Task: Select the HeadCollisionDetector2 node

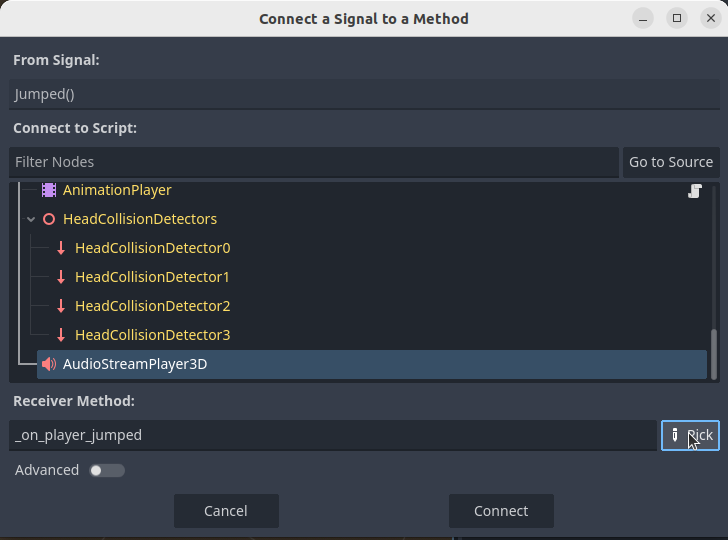Action: coord(152,306)
